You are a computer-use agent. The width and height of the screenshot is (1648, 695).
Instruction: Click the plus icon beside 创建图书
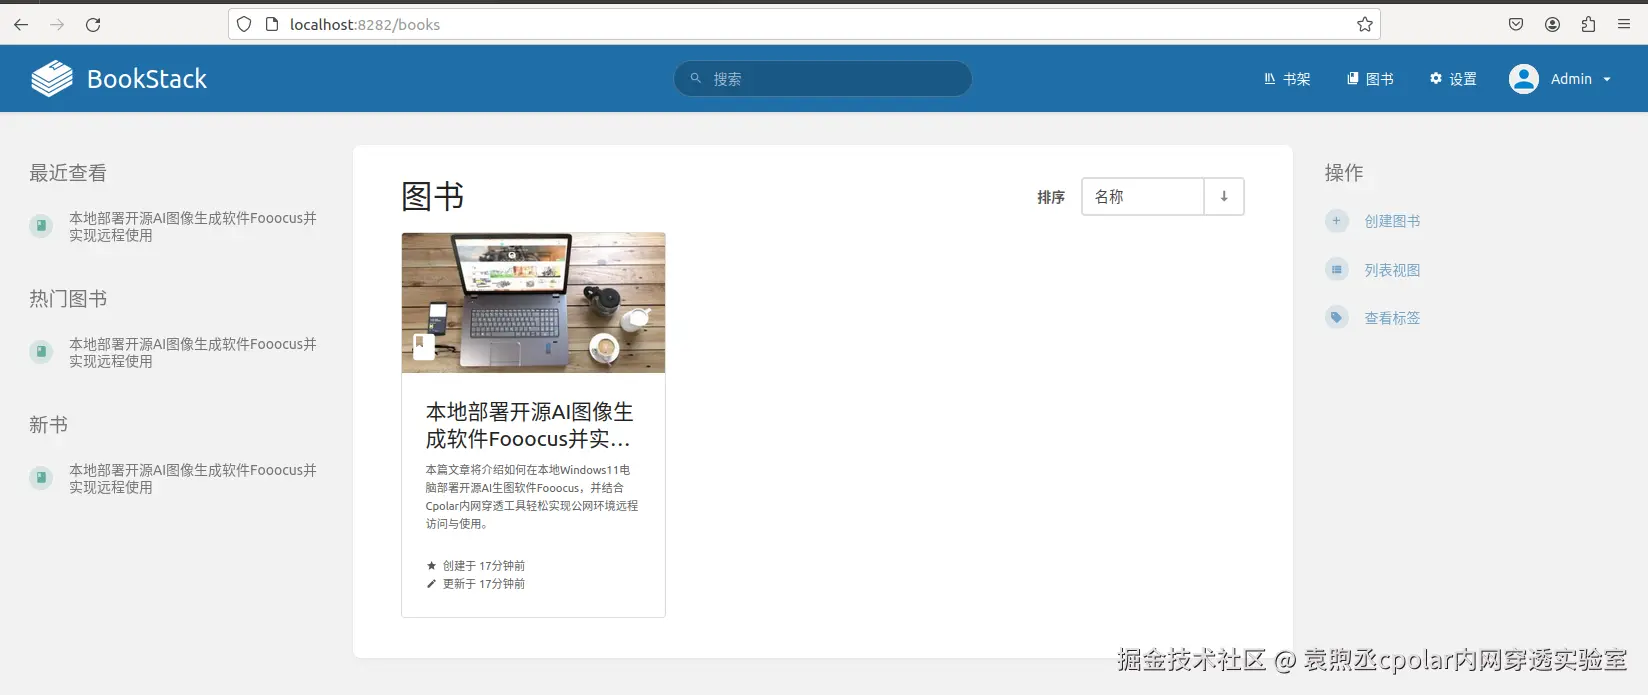click(1337, 221)
